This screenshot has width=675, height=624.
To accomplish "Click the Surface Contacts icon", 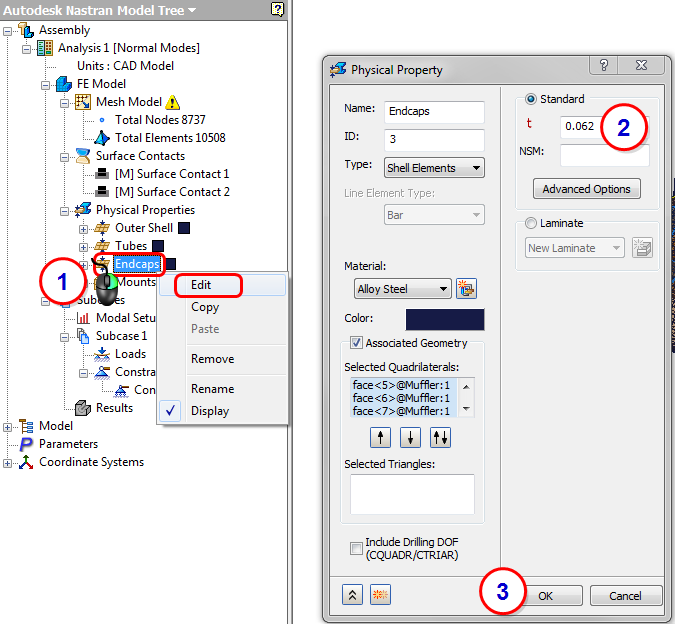I will (x=83, y=156).
